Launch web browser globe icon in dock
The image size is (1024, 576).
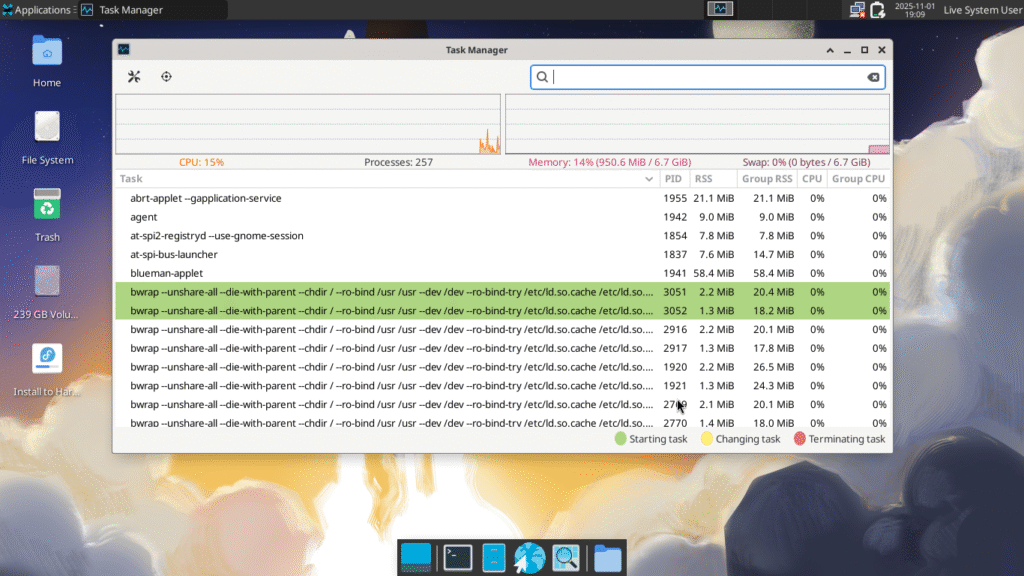click(x=529, y=557)
